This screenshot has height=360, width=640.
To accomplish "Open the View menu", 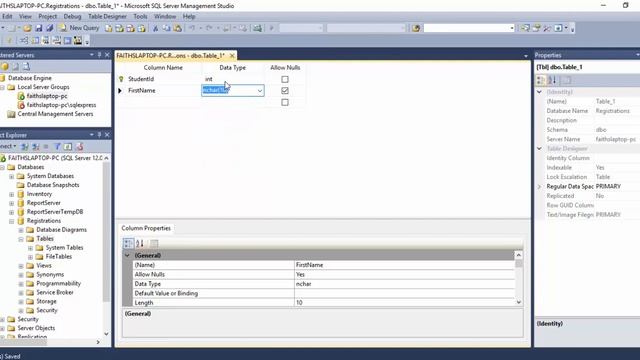I will click(25, 17).
